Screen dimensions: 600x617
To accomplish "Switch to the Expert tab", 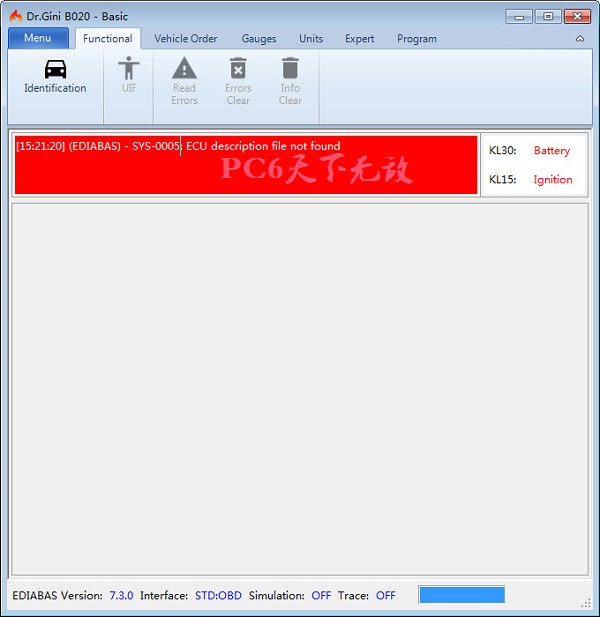I will pos(359,39).
